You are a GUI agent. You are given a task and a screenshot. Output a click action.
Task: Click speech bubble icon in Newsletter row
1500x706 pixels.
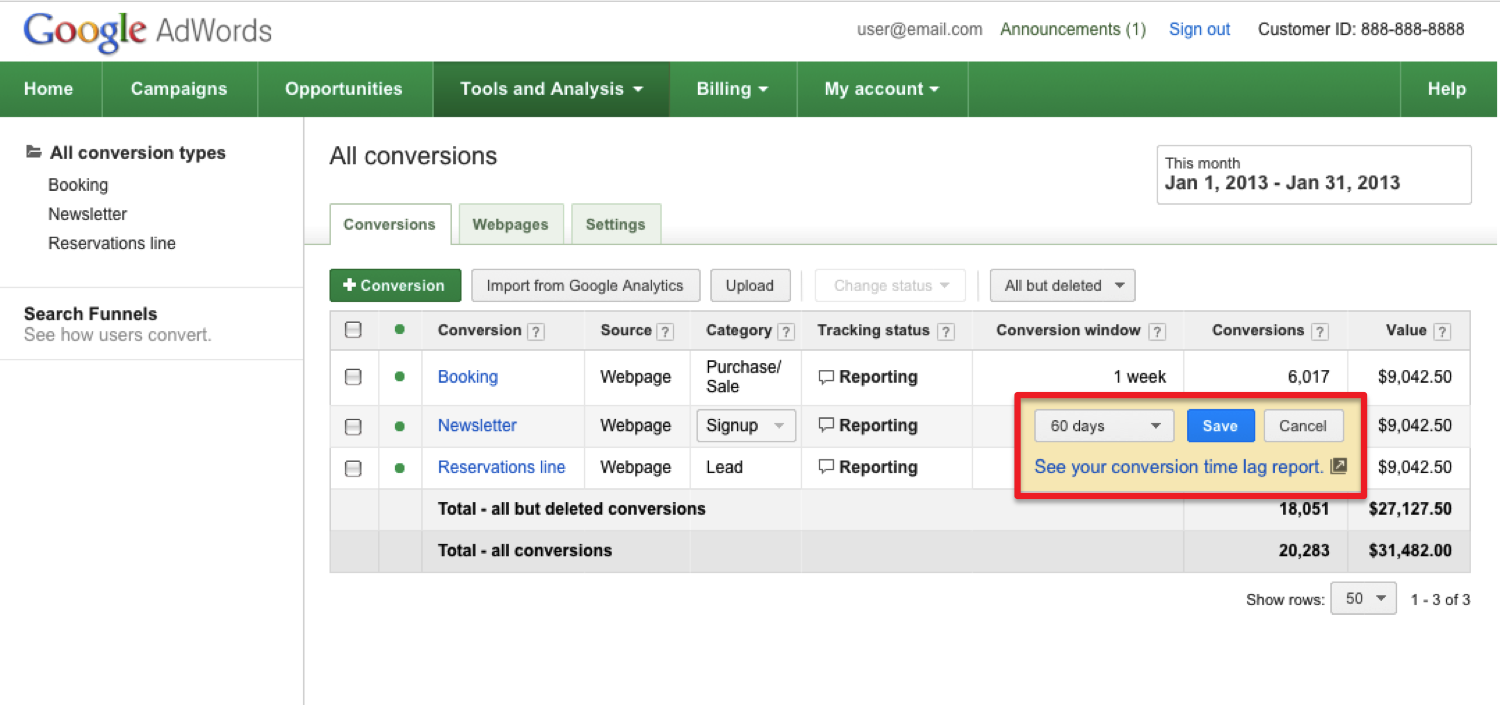[826, 426]
